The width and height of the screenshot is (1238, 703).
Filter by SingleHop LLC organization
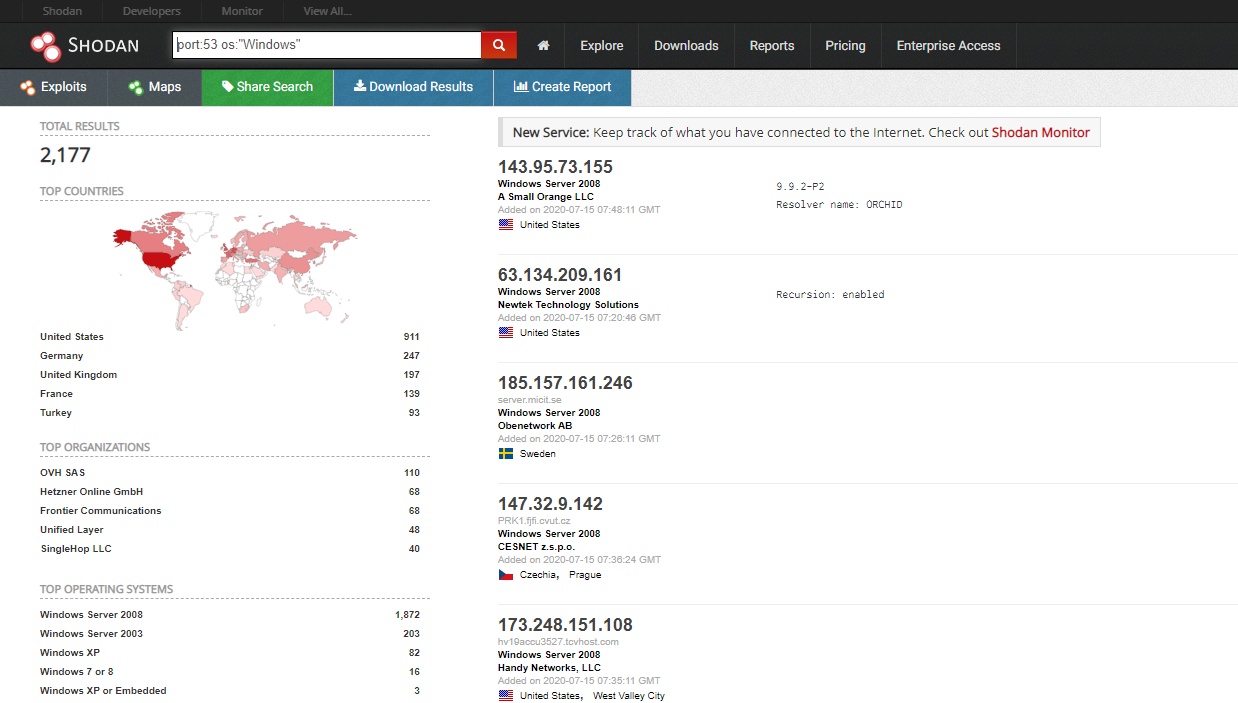76,549
